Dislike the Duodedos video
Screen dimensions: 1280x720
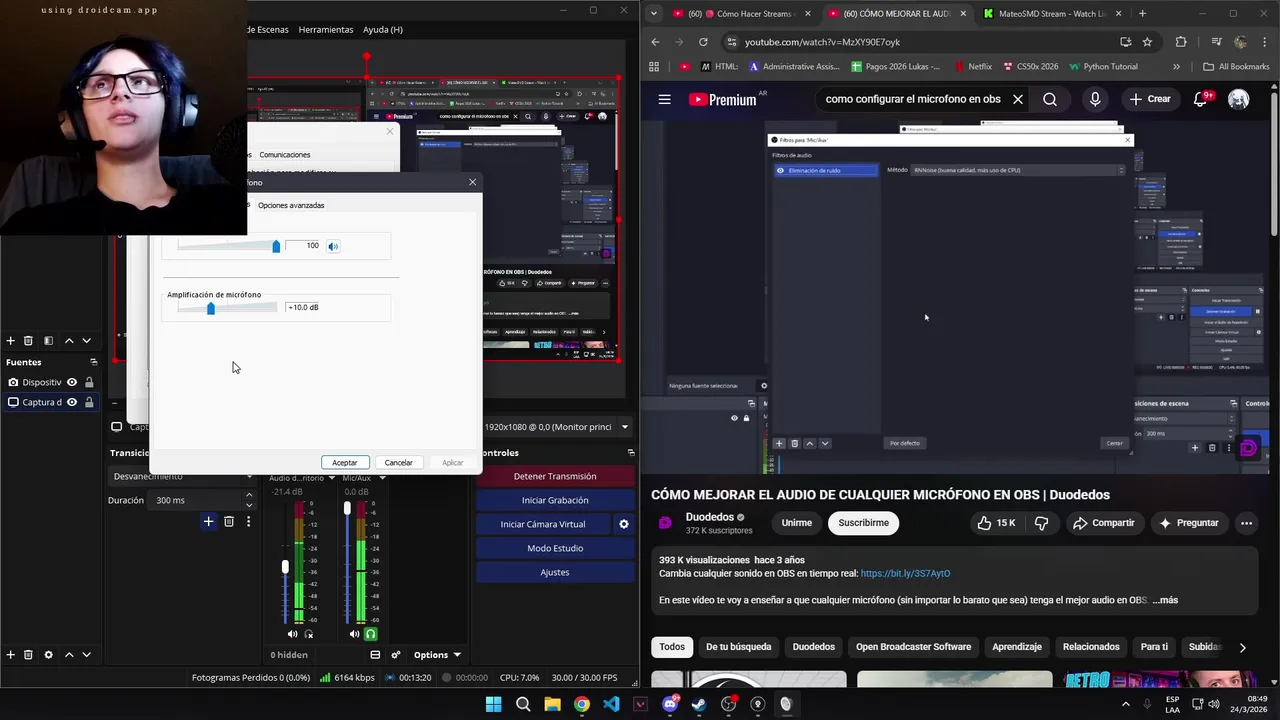[x=1041, y=523]
